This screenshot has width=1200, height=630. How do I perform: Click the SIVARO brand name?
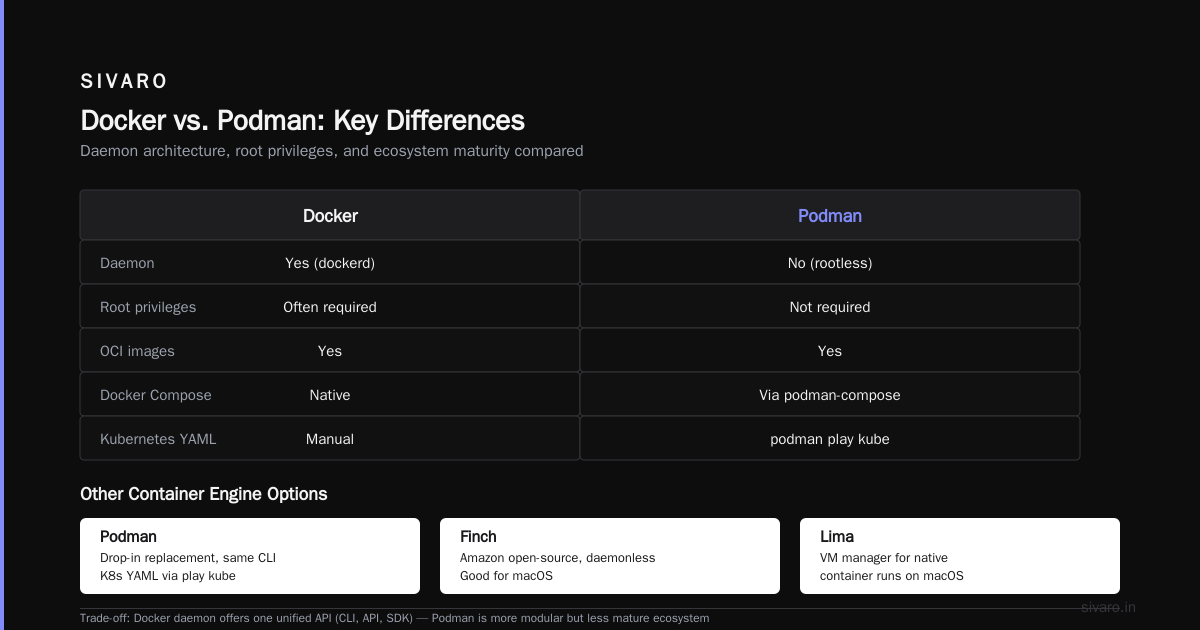tap(124, 82)
